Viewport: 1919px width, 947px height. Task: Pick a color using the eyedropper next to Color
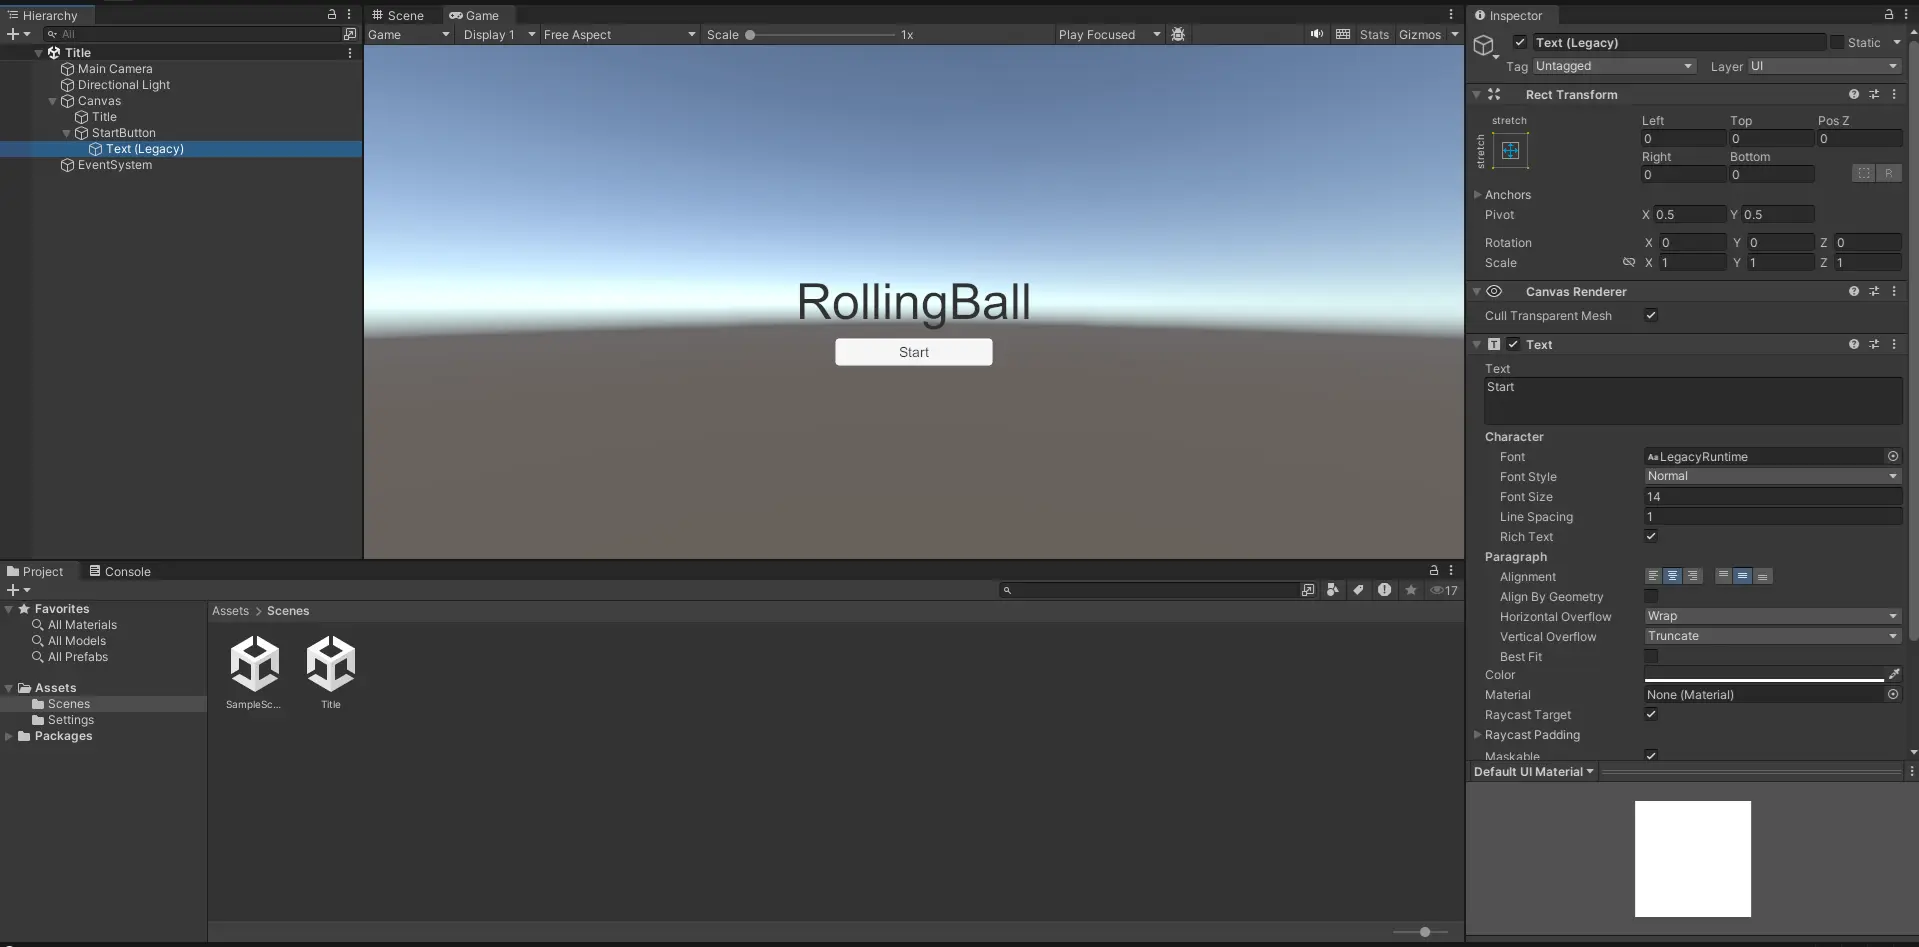click(x=1894, y=674)
